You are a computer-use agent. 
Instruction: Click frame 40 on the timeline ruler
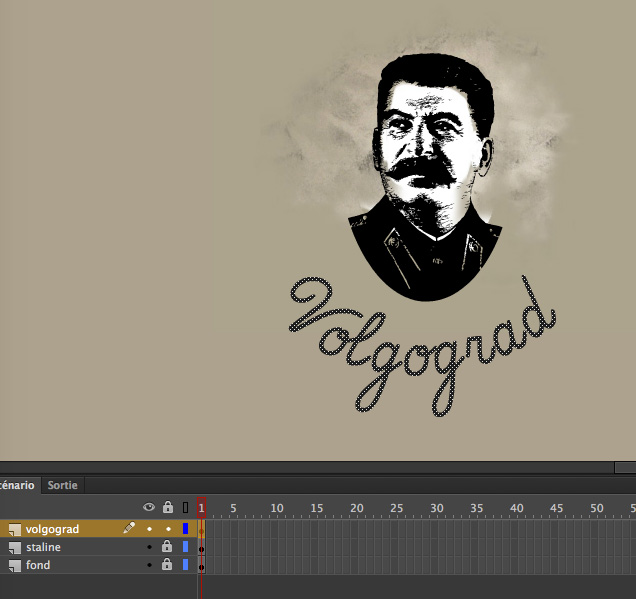(x=516, y=508)
